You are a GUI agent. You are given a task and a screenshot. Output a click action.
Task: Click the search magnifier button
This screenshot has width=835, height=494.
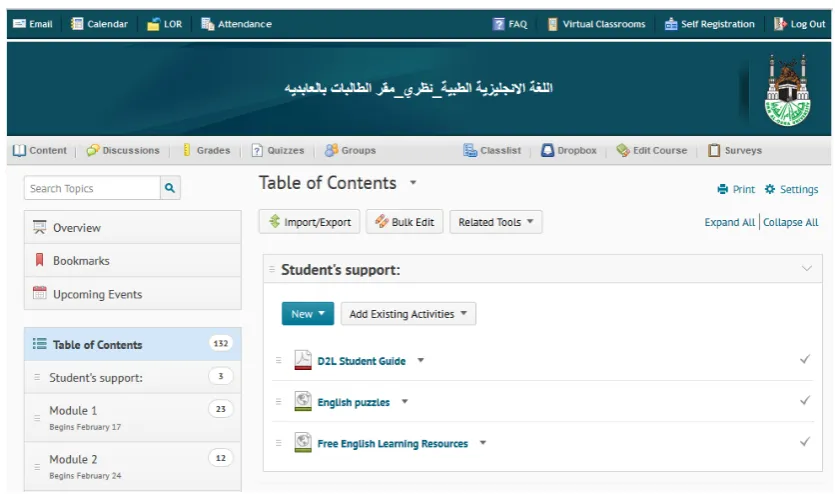(170, 188)
